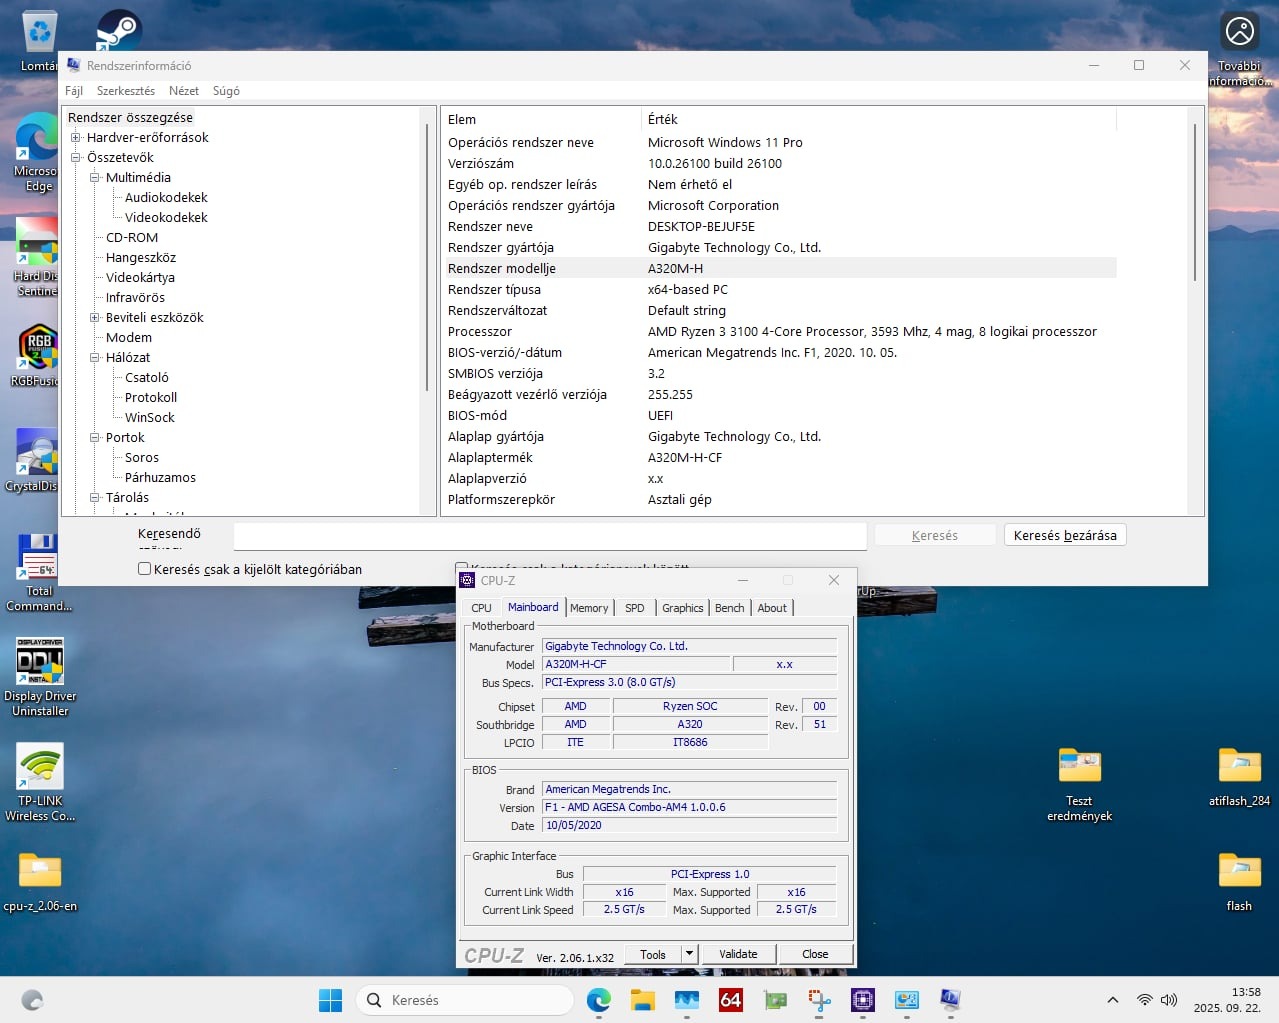The width and height of the screenshot is (1279, 1023).
Task: Collapse the Tárolás tree node
Action: point(94,498)
